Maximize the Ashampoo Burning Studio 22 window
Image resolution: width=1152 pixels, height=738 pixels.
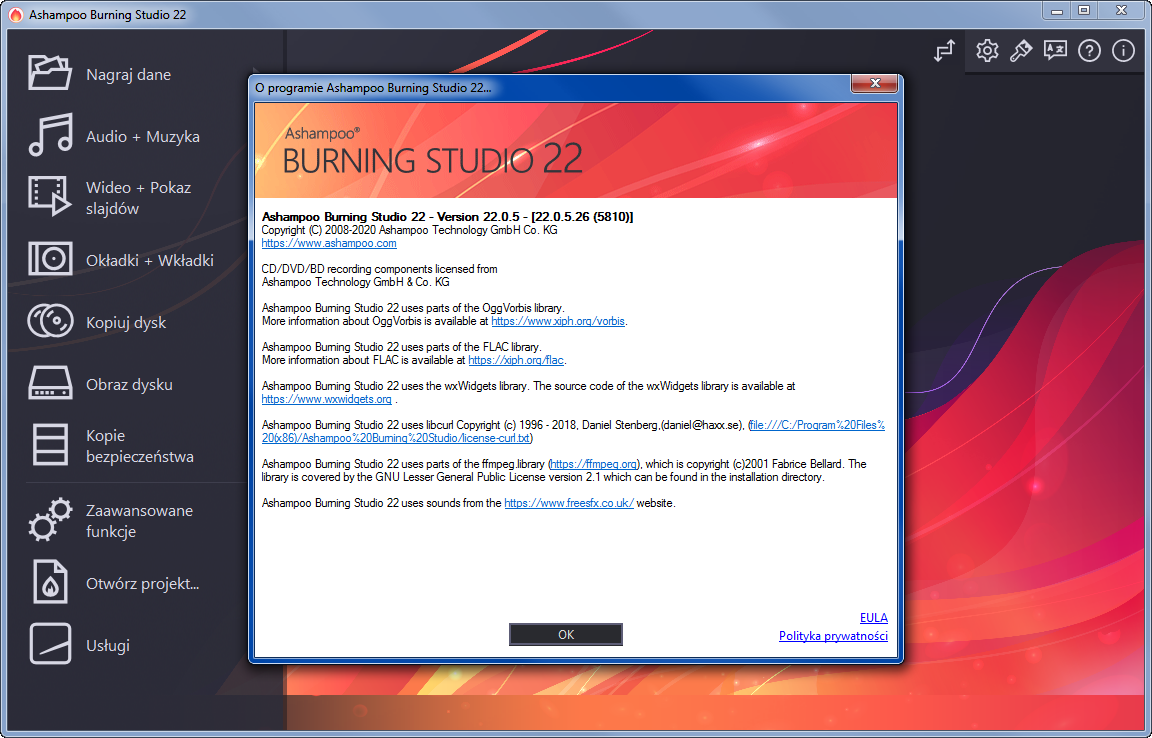point(1084,10)
